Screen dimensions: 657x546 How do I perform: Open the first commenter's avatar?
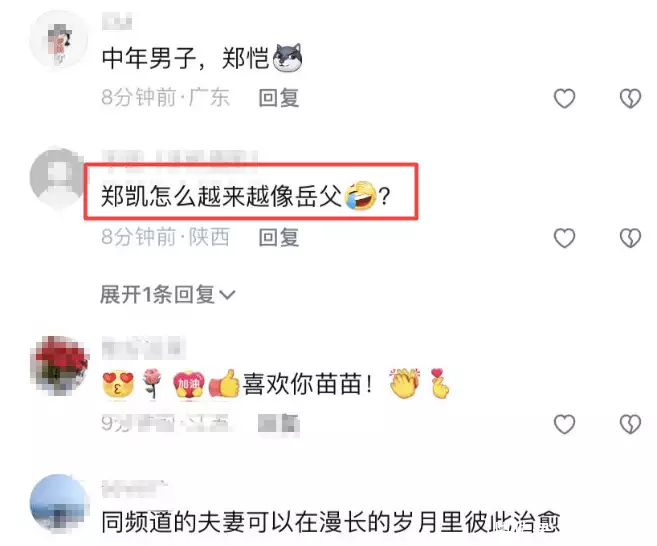pos(59,40)
